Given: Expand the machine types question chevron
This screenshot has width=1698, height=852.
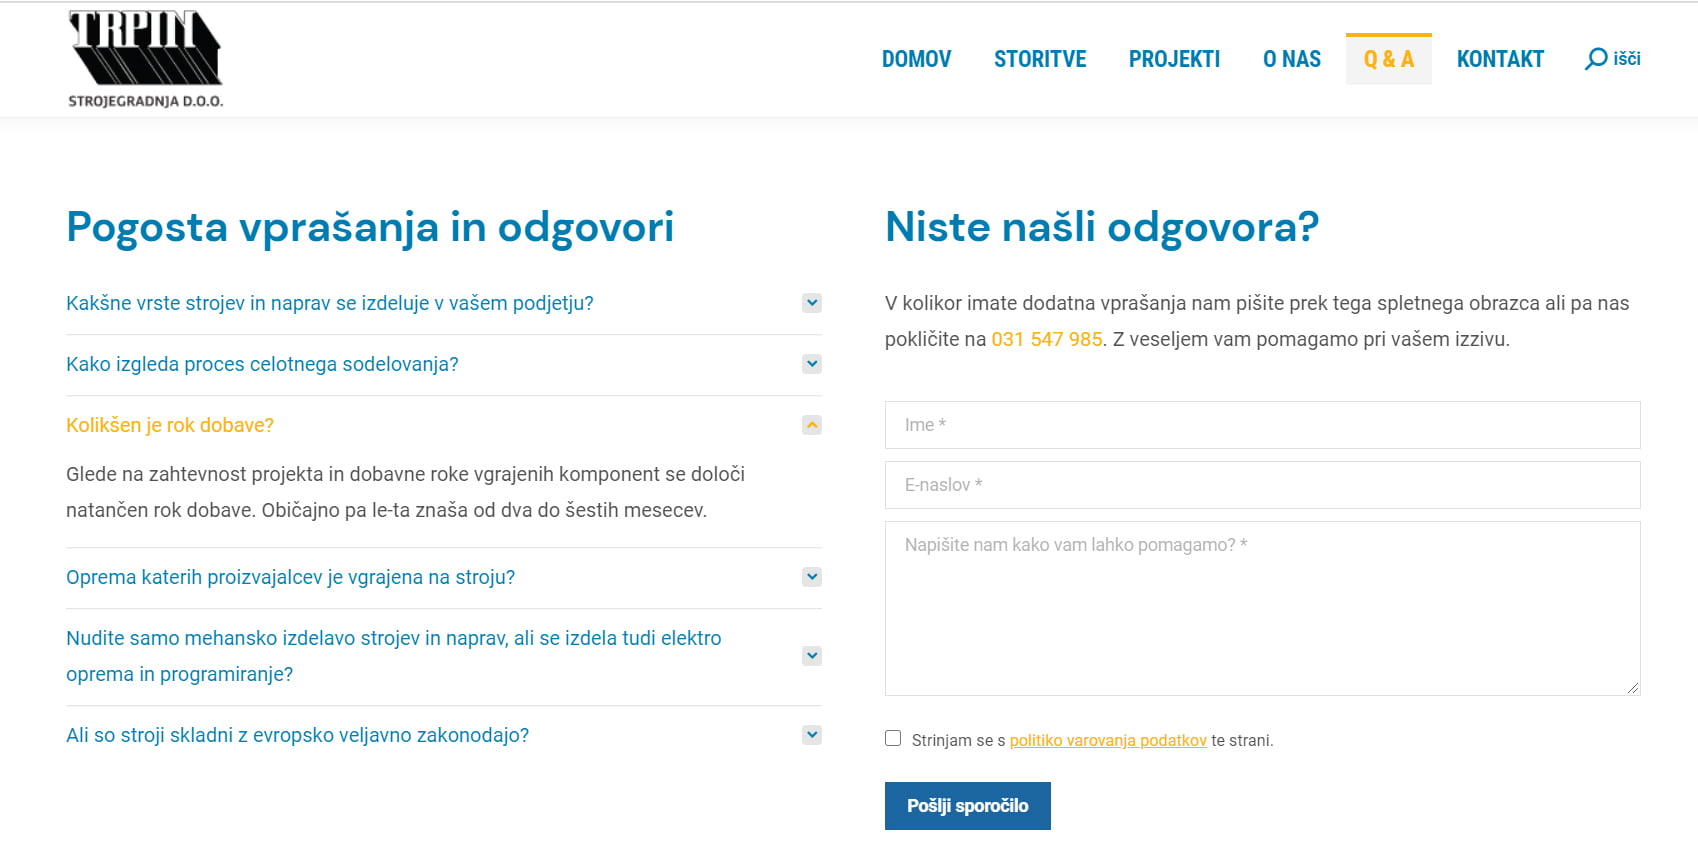Looking at the screenshot, I should click(x=812, y=303).
